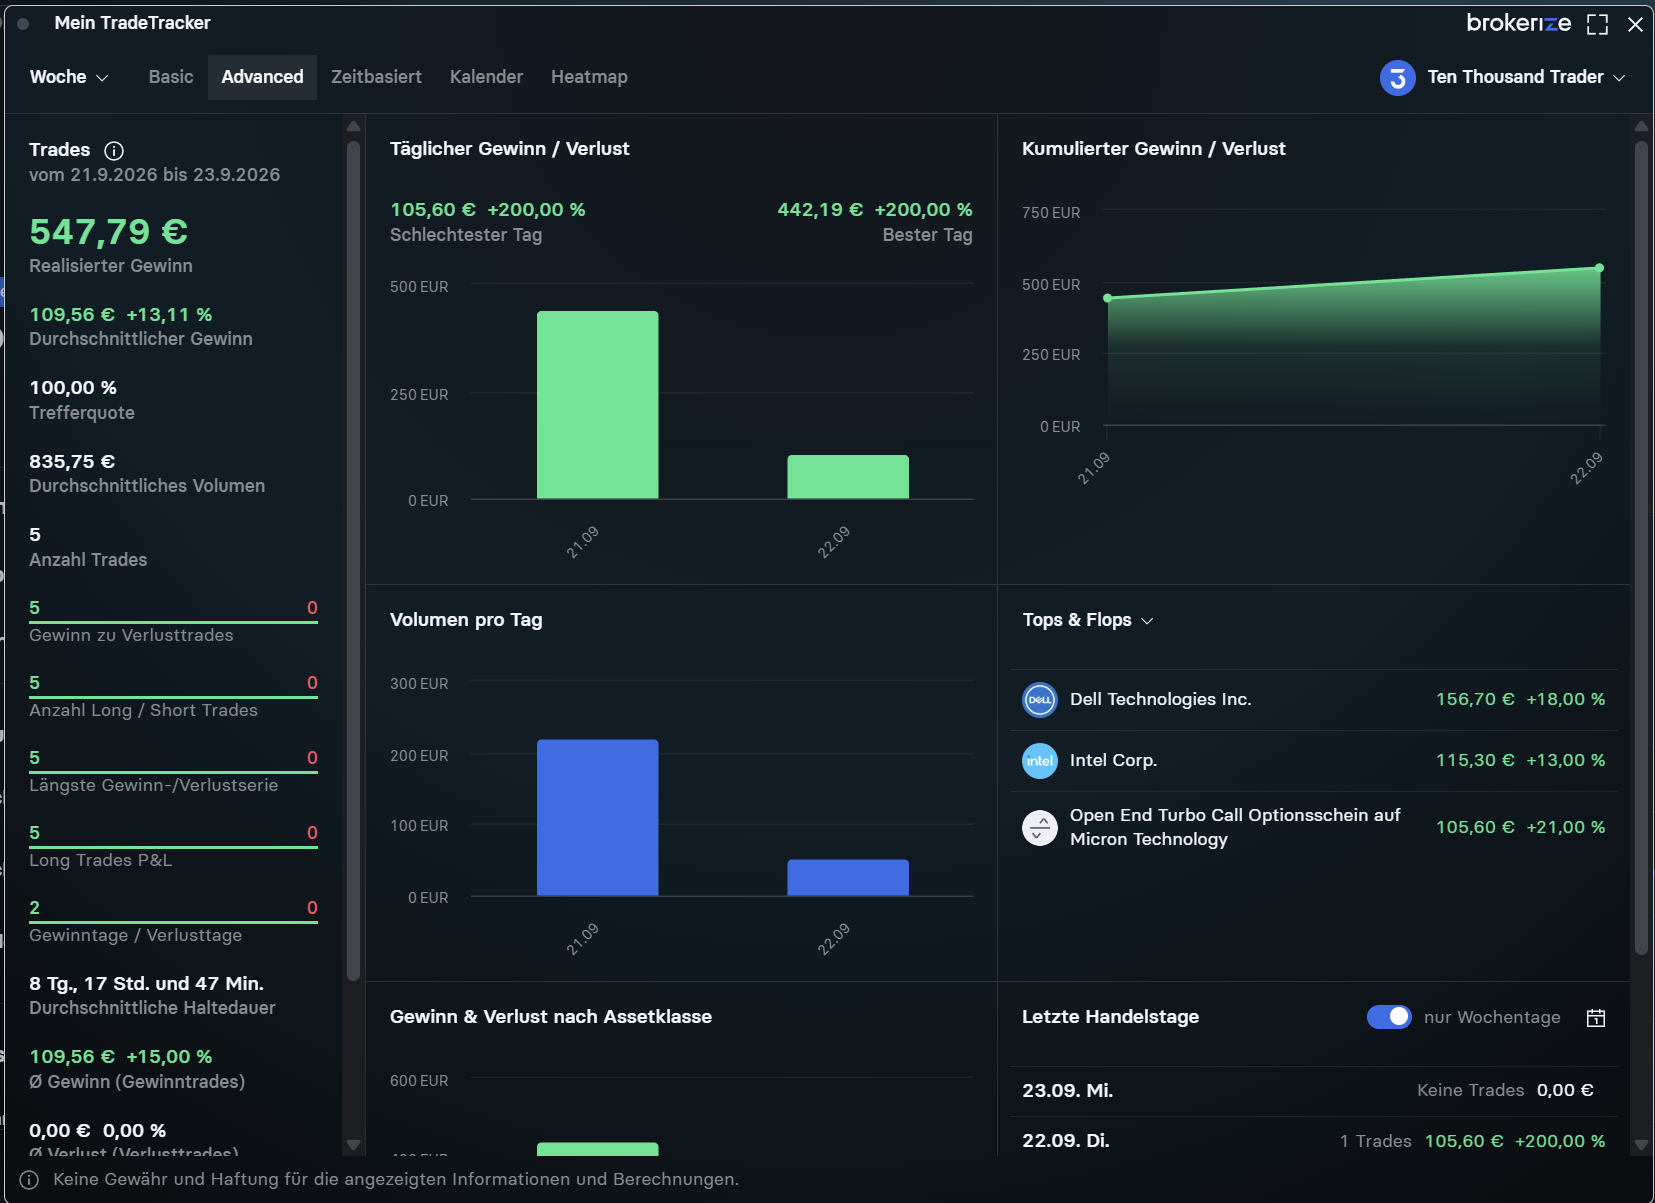Screen dimensions: 1655x1203
Task: Click the Micron turbo call product icon
Action: (1040, 828)
